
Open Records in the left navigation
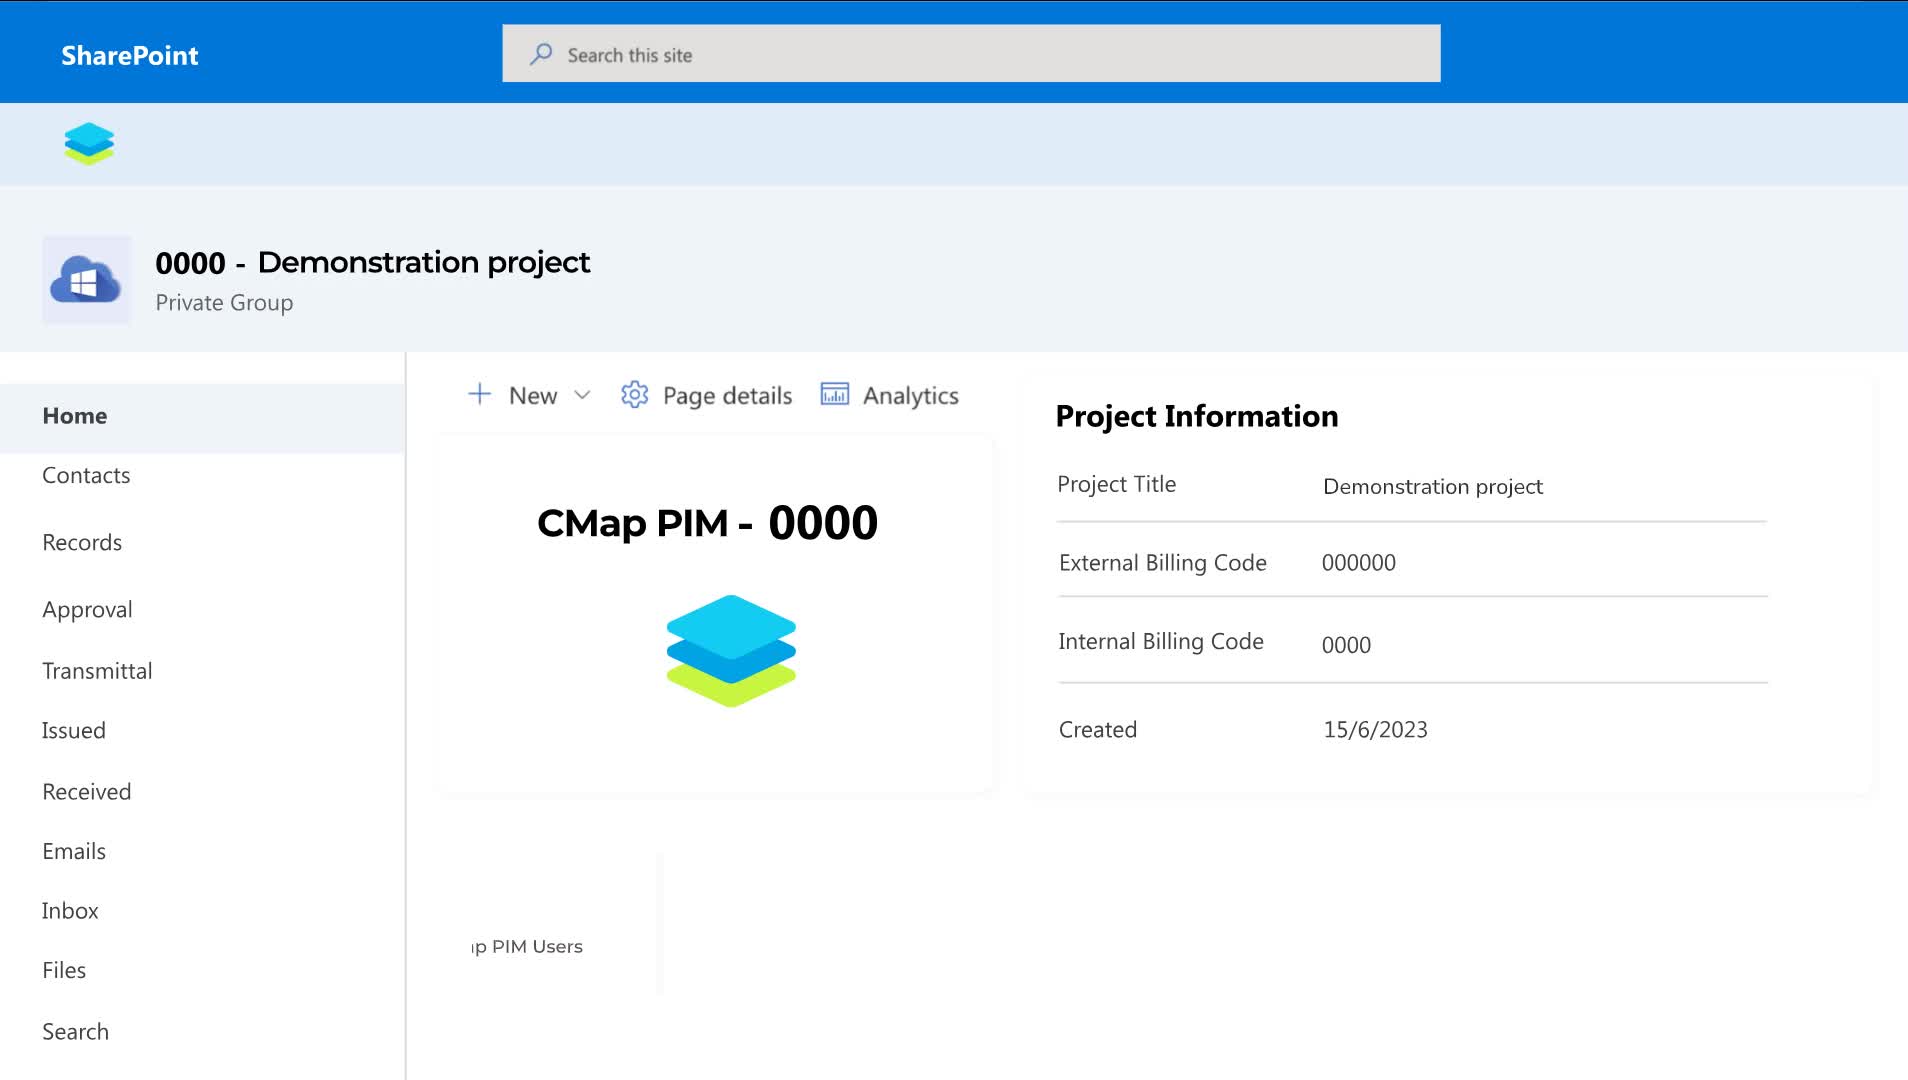tap(82, 542)
